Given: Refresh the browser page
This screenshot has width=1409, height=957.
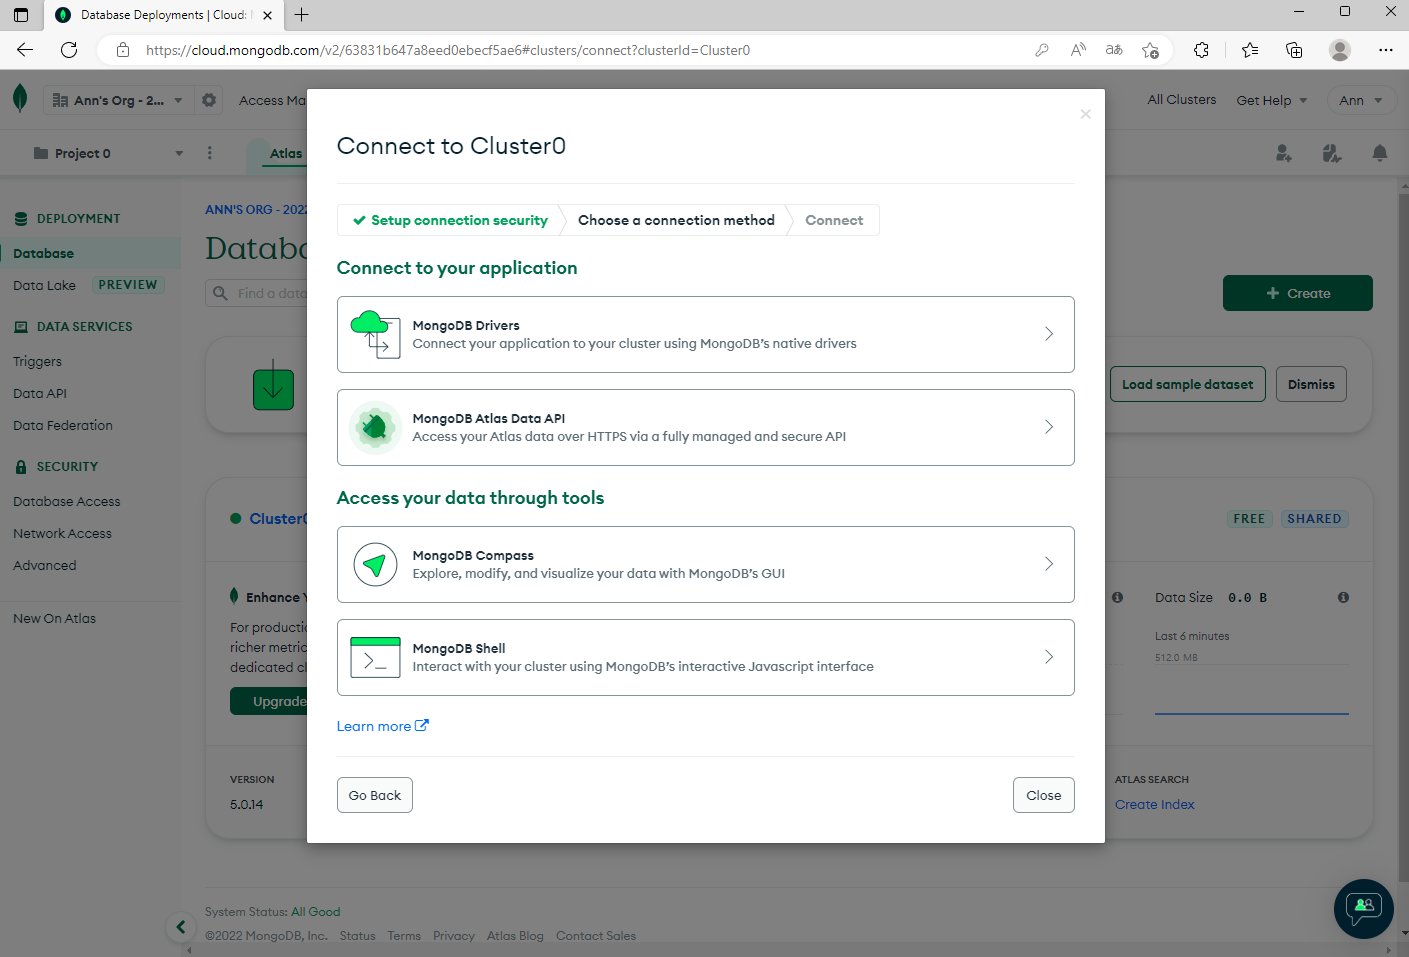Looking at the screenshot, I should tap(69, 50).
